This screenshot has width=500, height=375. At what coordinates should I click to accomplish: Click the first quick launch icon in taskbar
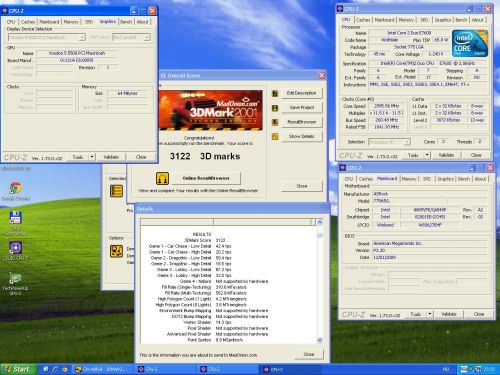tap(46, 369)
